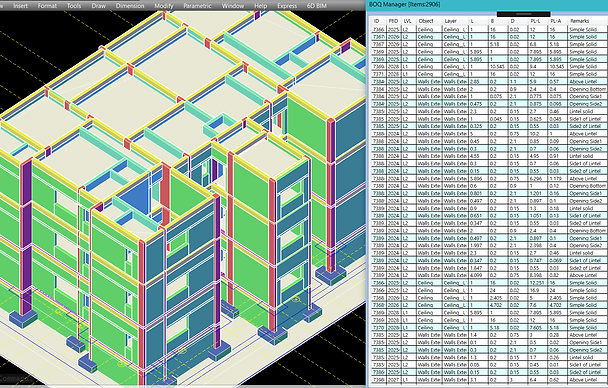Open the Express menu
This screenshot has width=608, height=388.
(x=287, y=6)
